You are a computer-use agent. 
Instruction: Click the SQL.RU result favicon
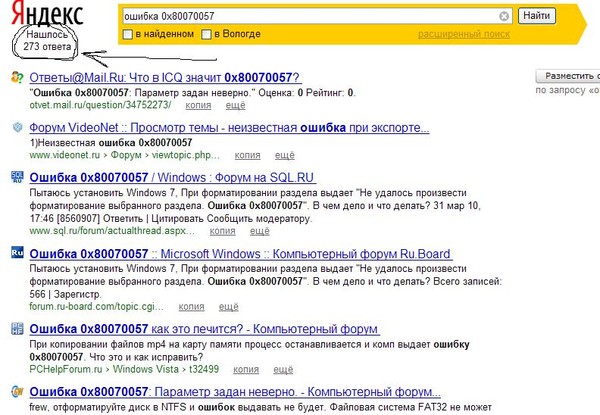click(x=17, y=177)
